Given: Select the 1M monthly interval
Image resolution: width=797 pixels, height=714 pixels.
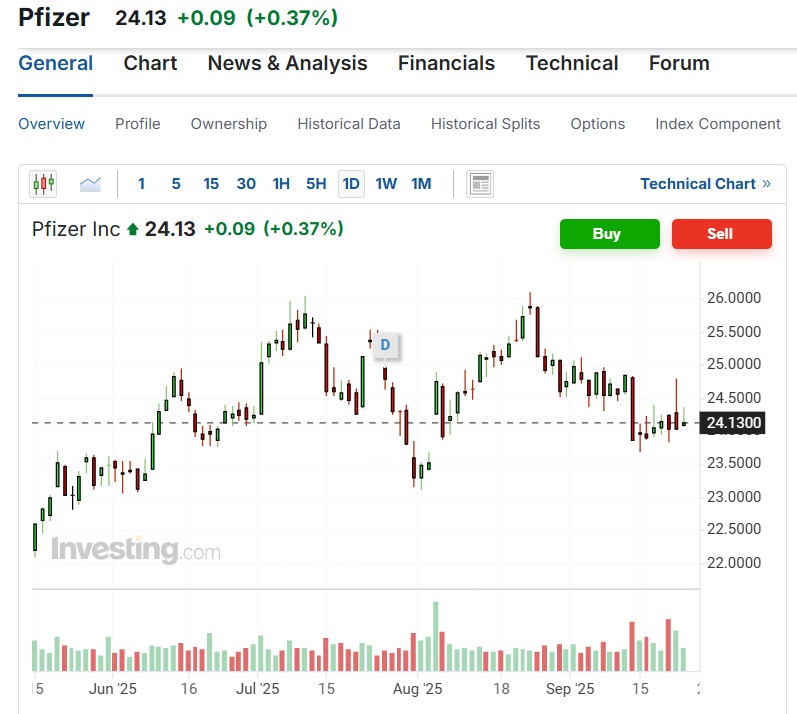Looking at the screenshot, I should 421,184.
